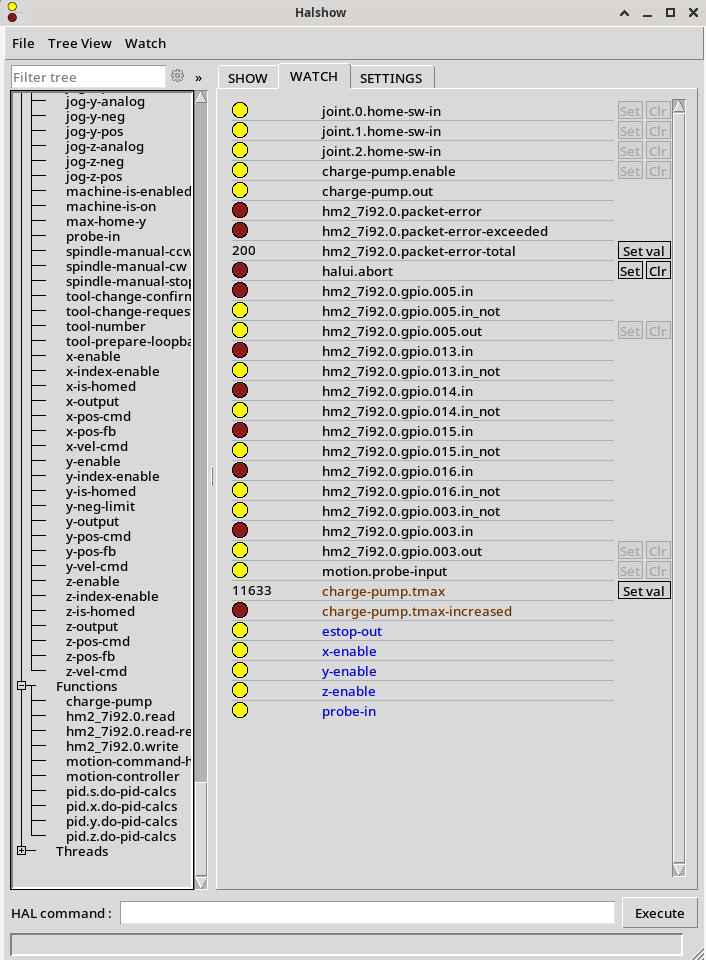The image size is (706, 960).
Task: Click the yellow LED beside probe-in signal
Action: tap(240, 711)
